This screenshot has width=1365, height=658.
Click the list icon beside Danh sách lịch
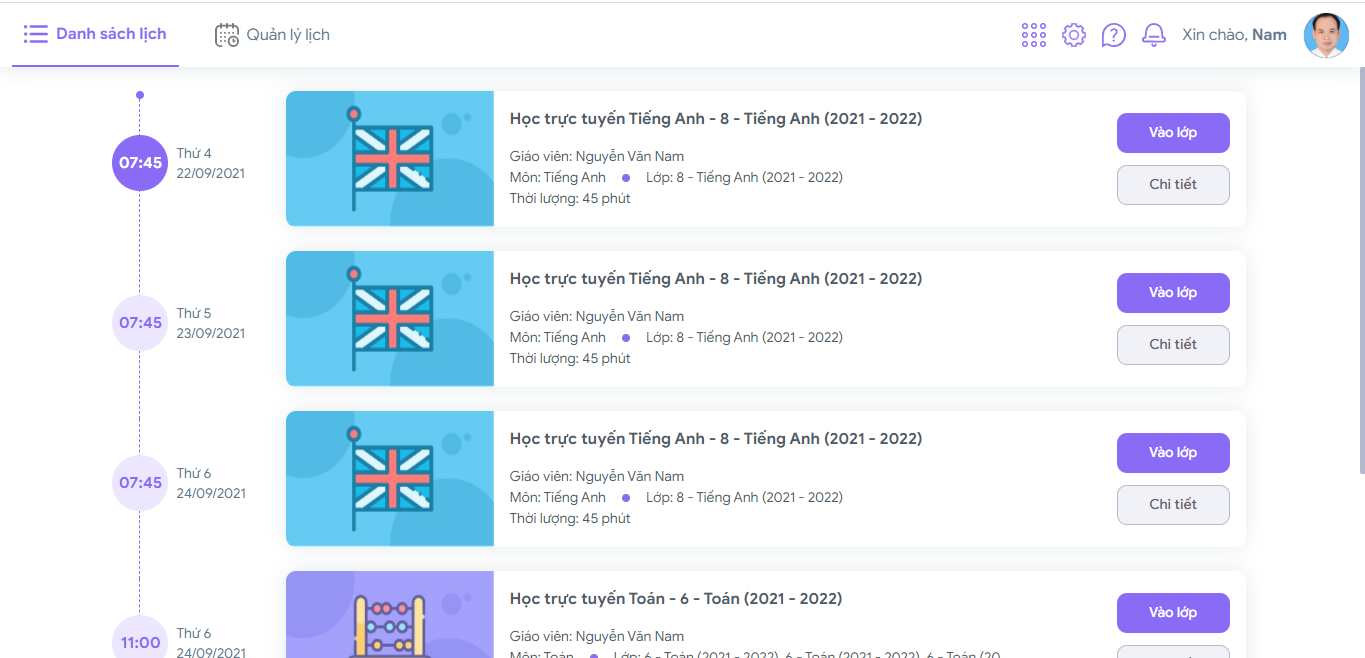(x=36, y=35)
